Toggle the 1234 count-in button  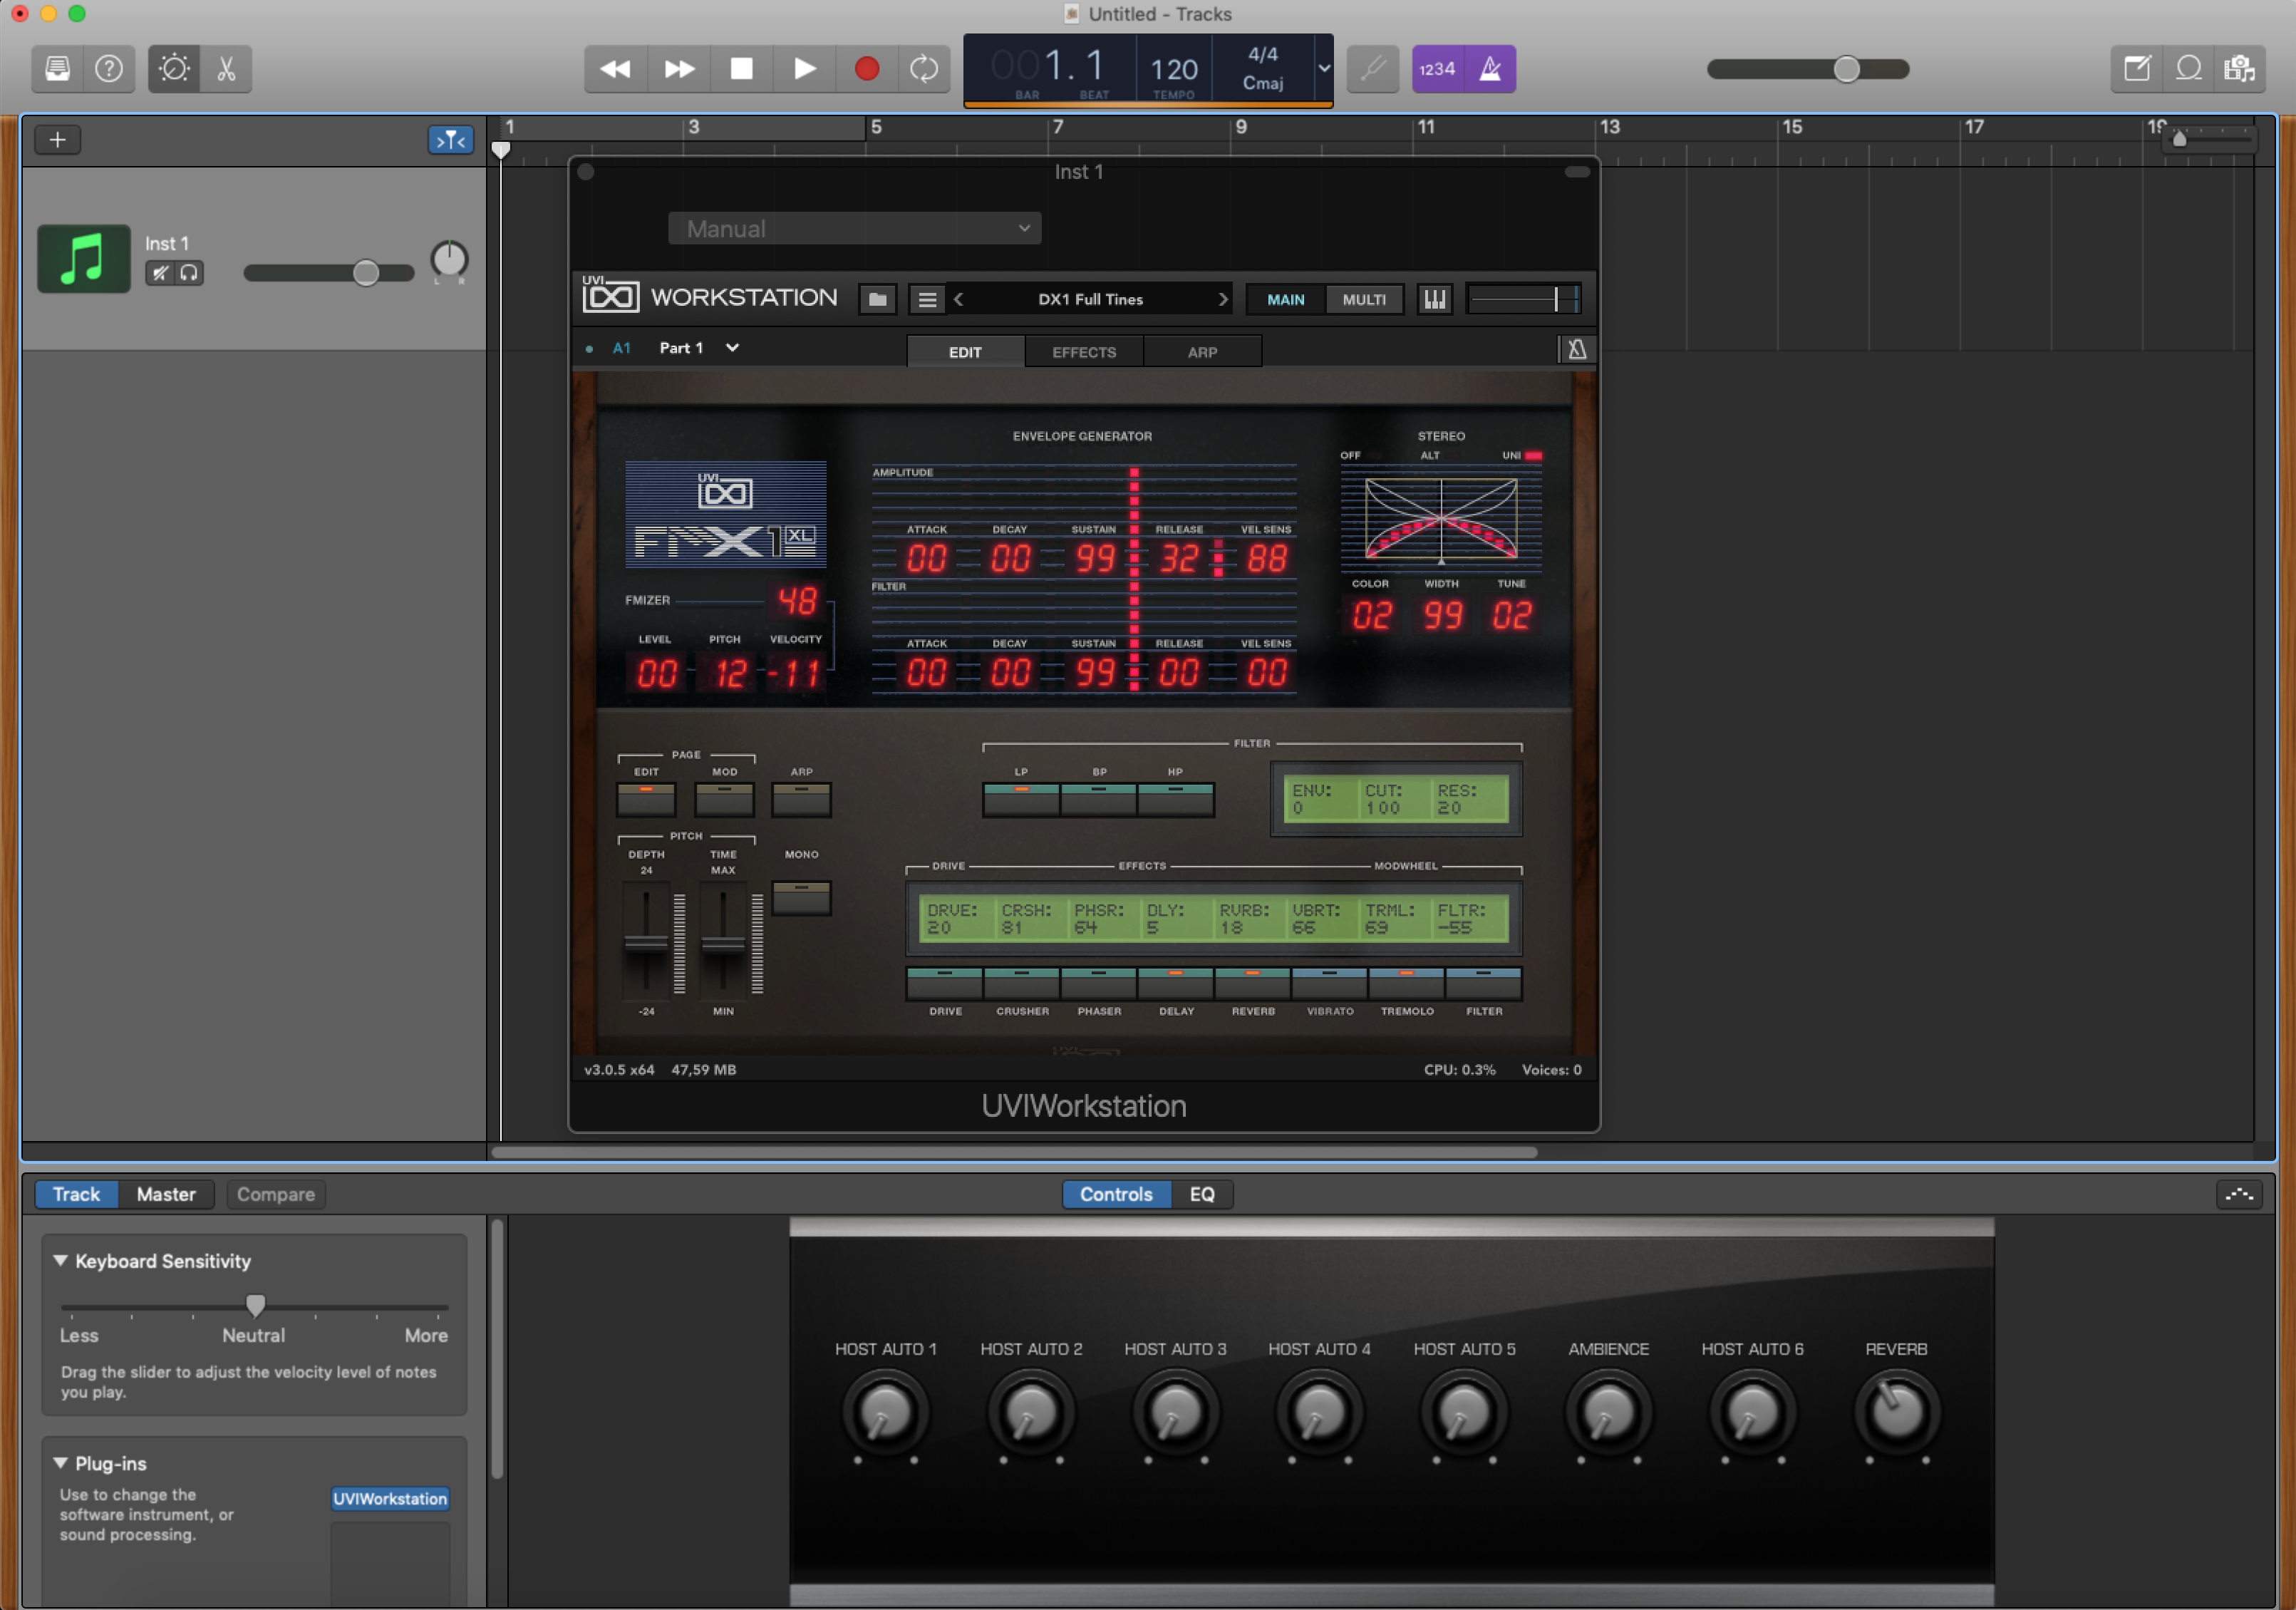click(x=1437, y=69)
